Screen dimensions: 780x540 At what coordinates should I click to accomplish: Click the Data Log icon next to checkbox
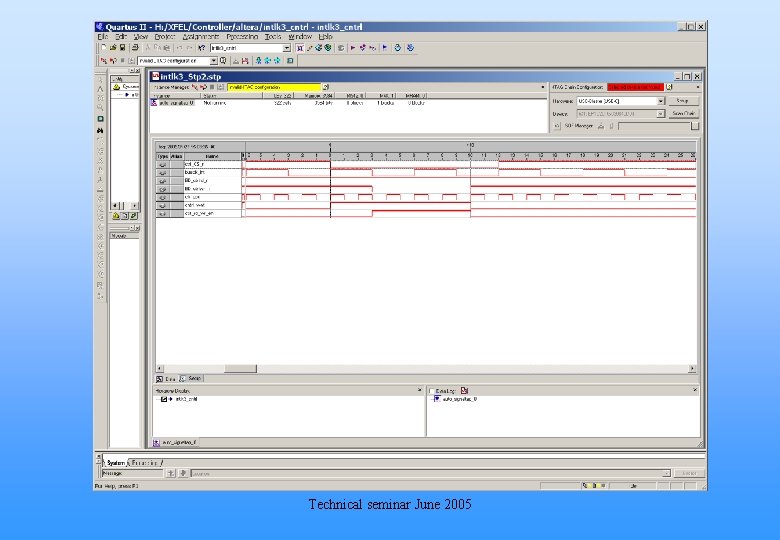[x=464, y=391]
